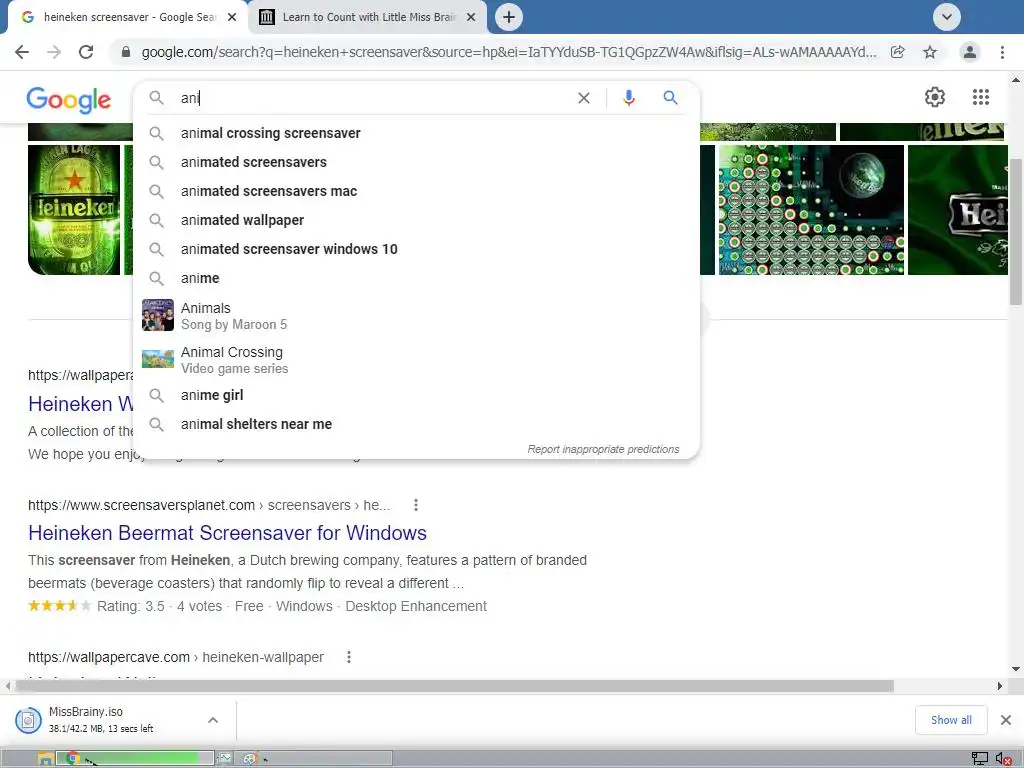Close the heineken screensaver tab
The height and width of the screenshot is (768, 1024).
point(232,18)
